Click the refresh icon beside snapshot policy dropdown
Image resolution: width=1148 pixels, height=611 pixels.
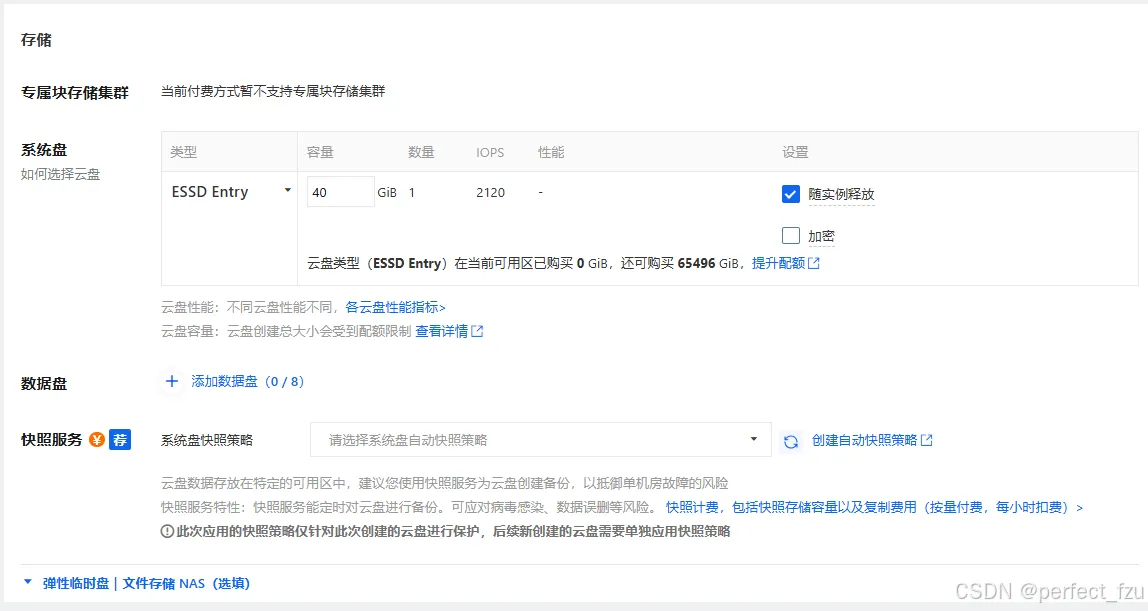[790, 440]
